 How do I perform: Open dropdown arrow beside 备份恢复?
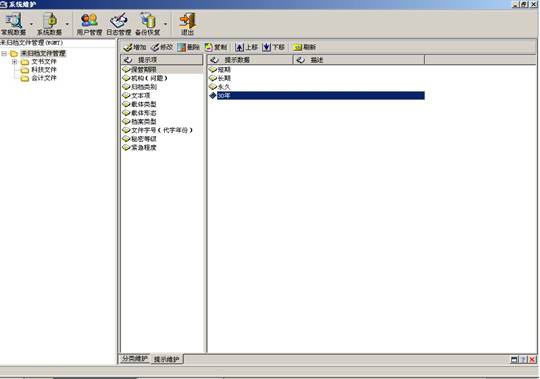[165, 24]
